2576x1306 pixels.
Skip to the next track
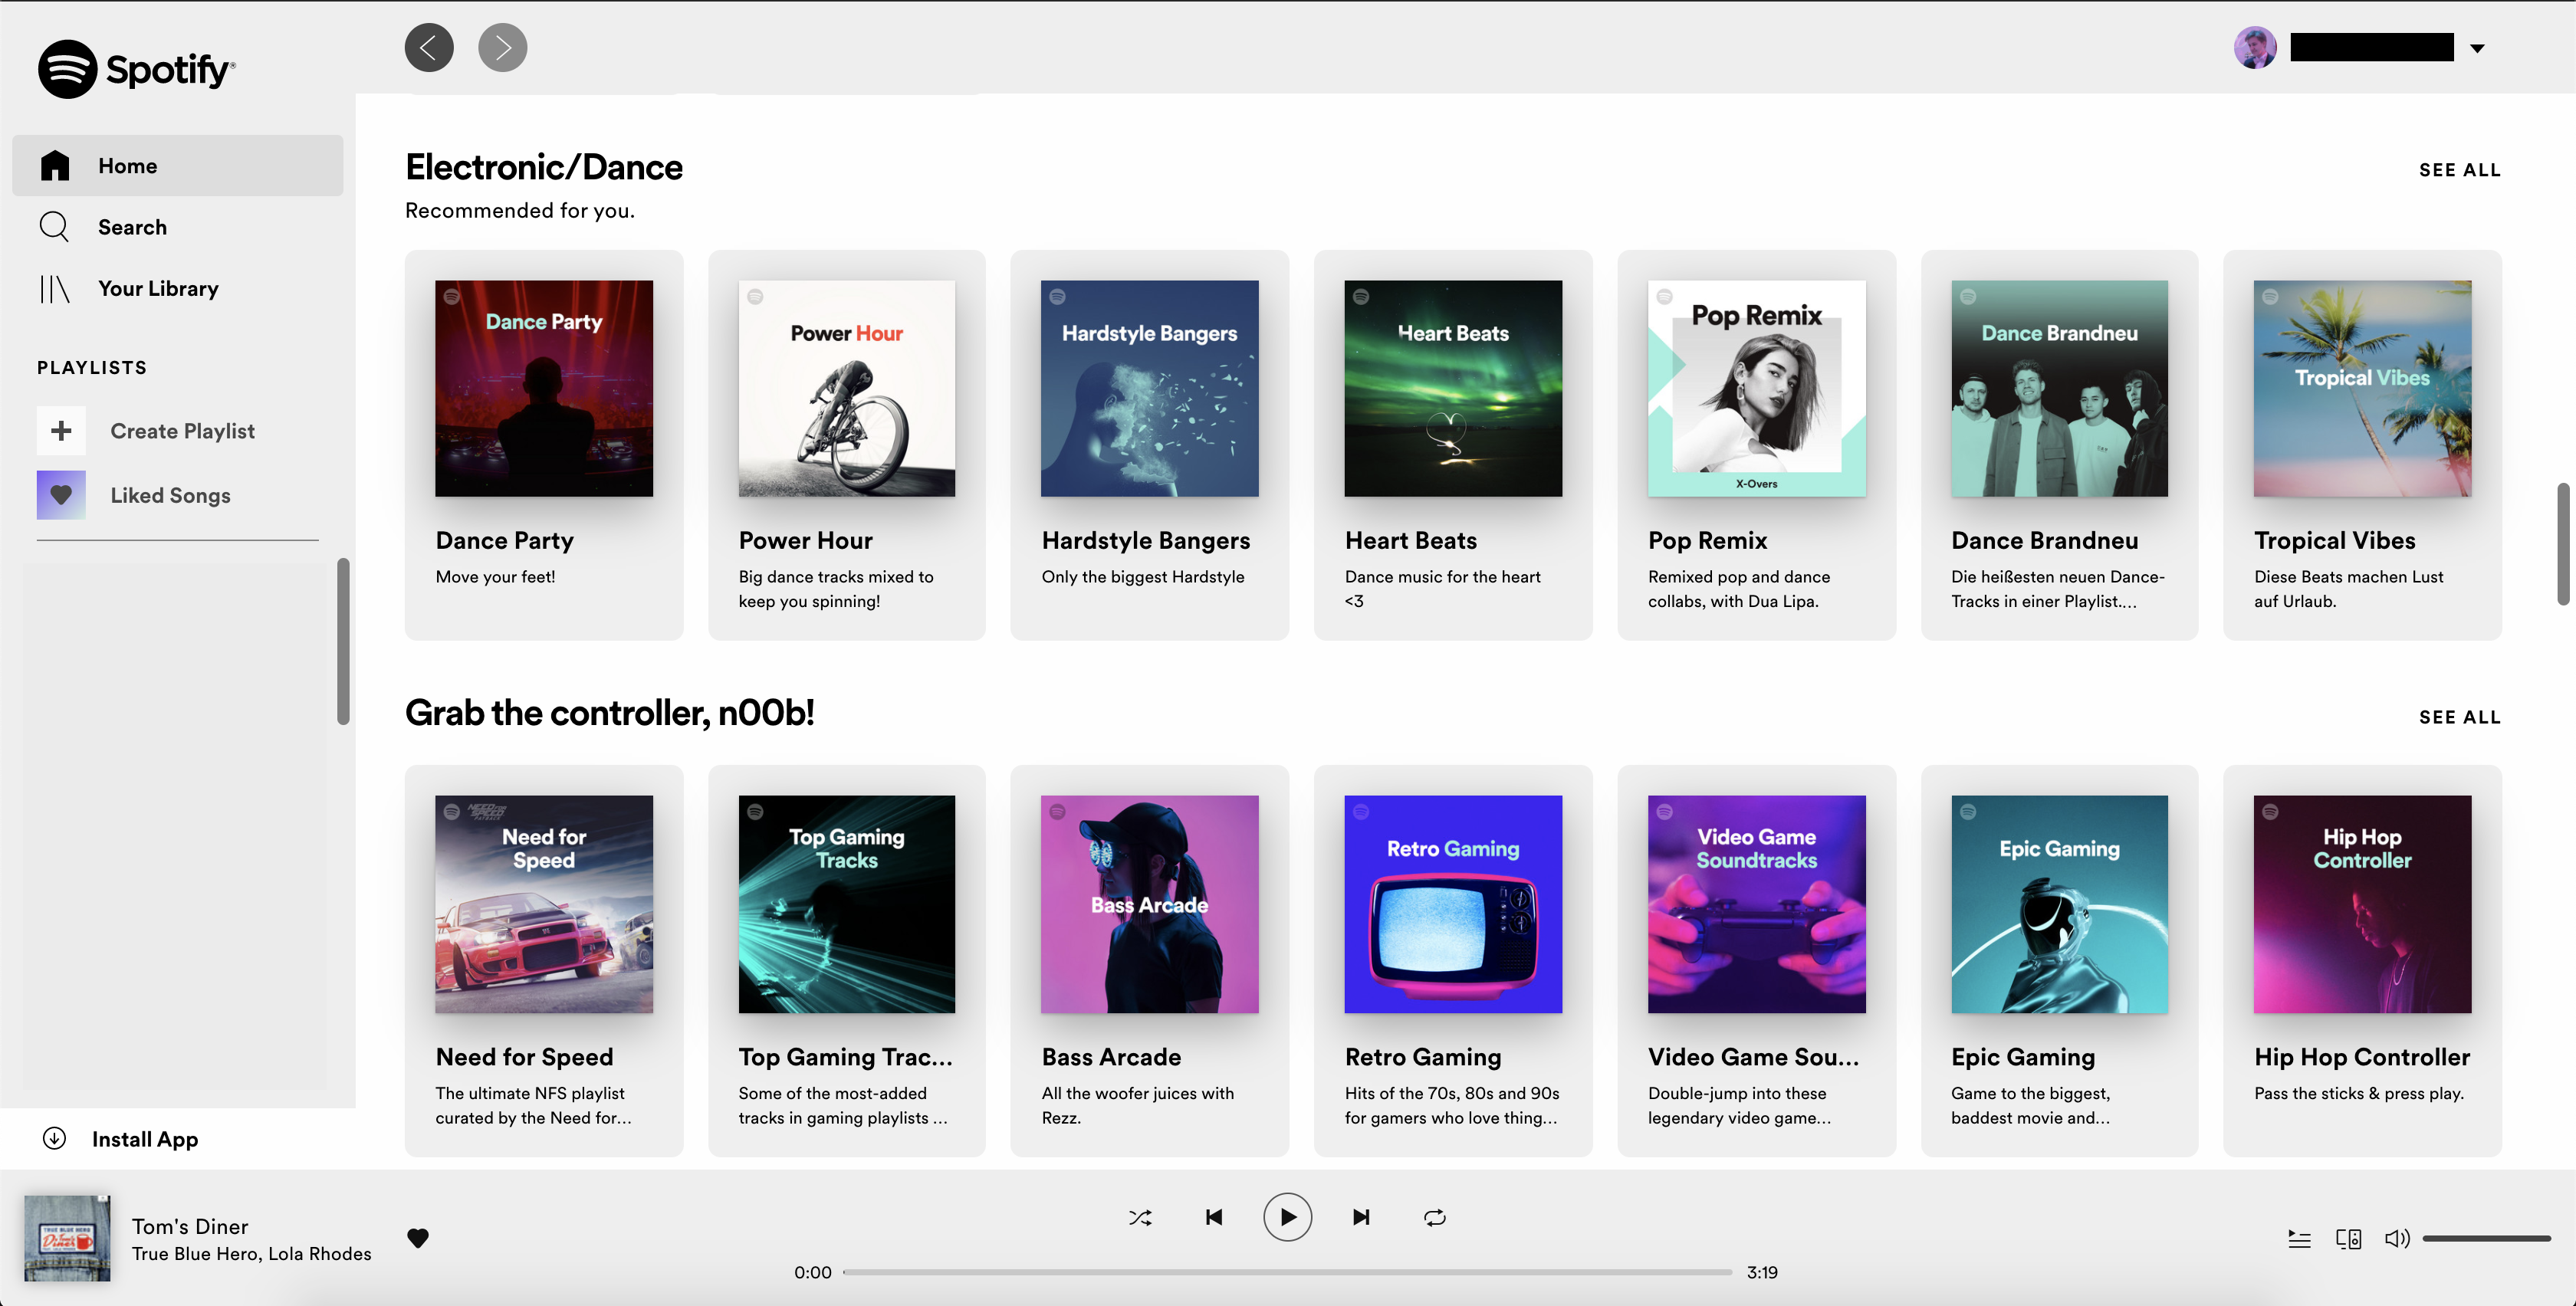(1361, 1217)
